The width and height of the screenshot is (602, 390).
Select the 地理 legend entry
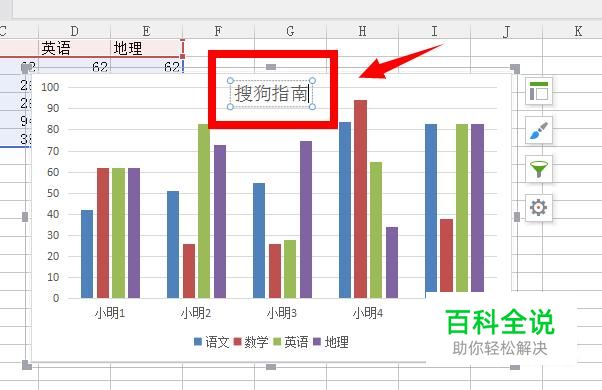[331, 342]
